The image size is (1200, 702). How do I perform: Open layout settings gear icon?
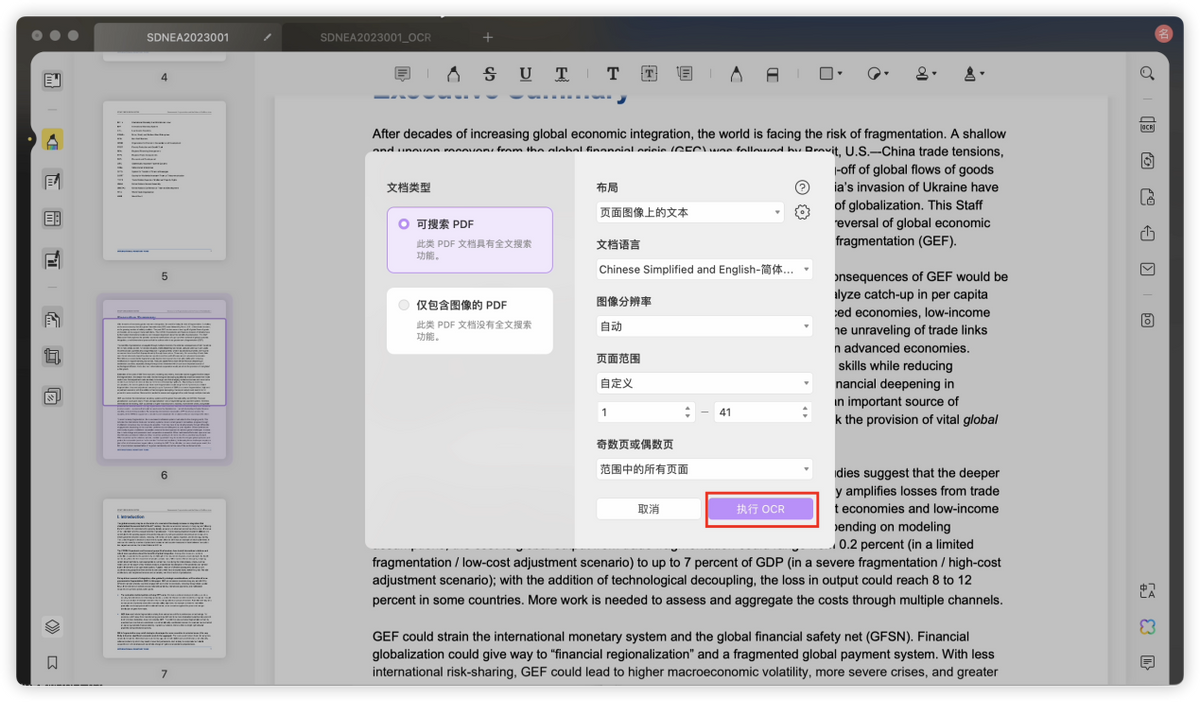point(802,212)
